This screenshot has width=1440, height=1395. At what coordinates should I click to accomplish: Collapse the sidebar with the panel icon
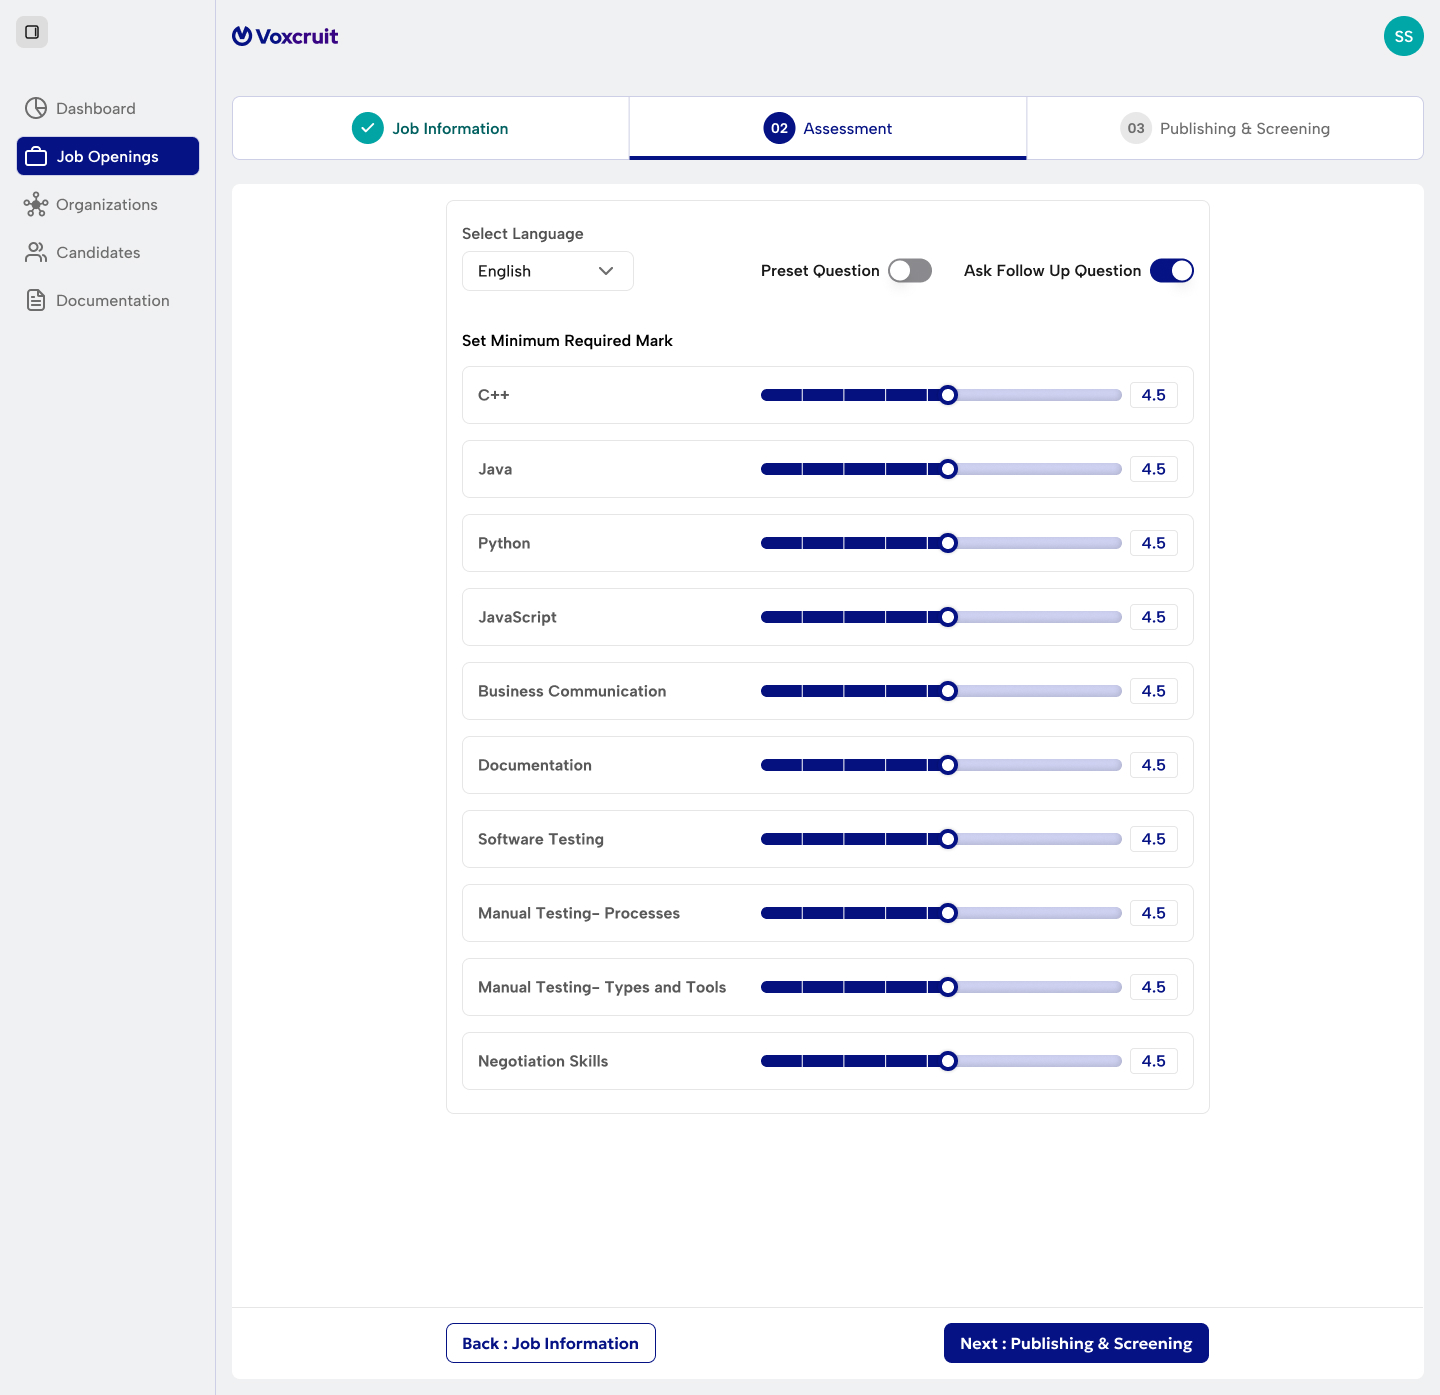click(32, 32)
